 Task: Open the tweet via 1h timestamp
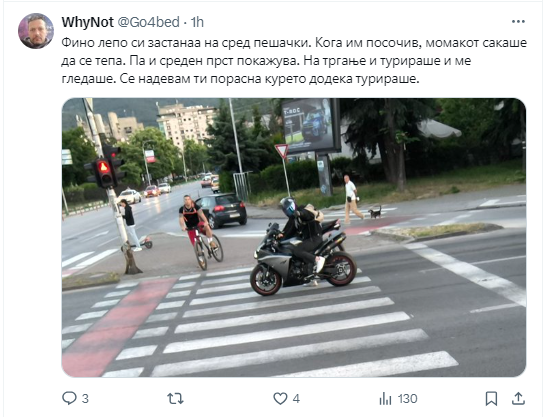[x=197, y=22]
